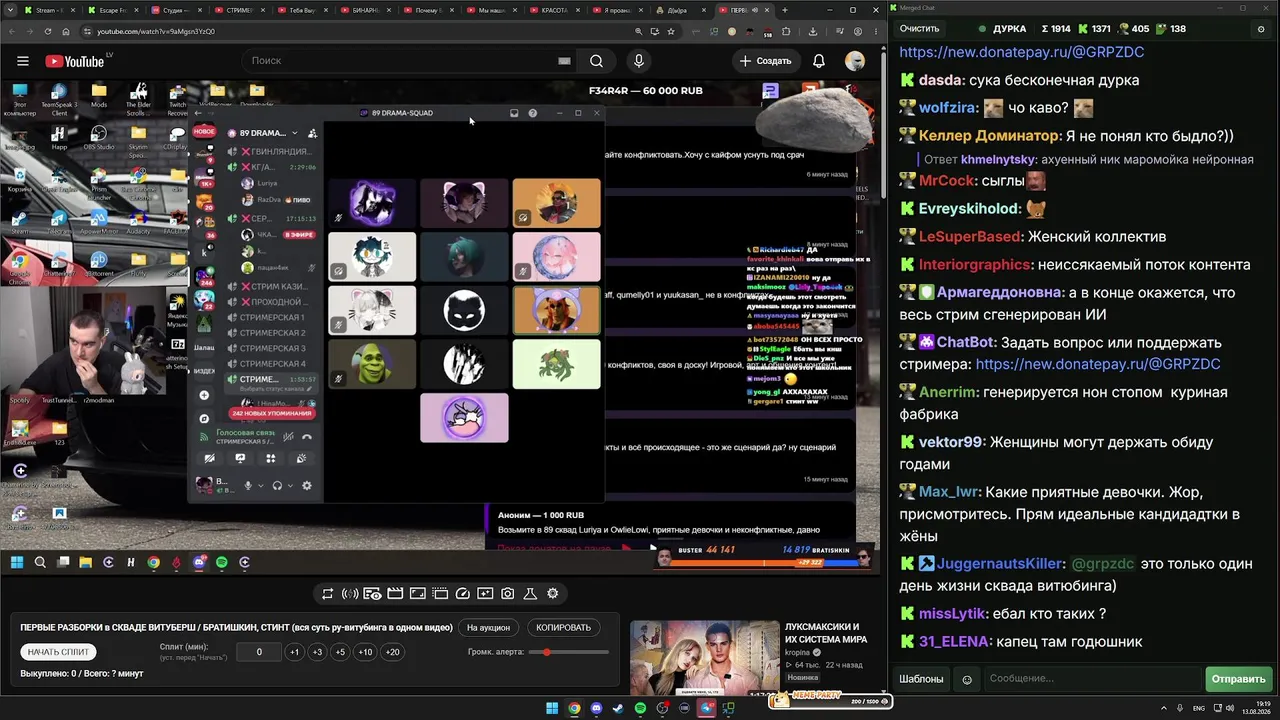Click the YouTube Создать button
Screen dimensions: 1280x720
coord(766,61)
